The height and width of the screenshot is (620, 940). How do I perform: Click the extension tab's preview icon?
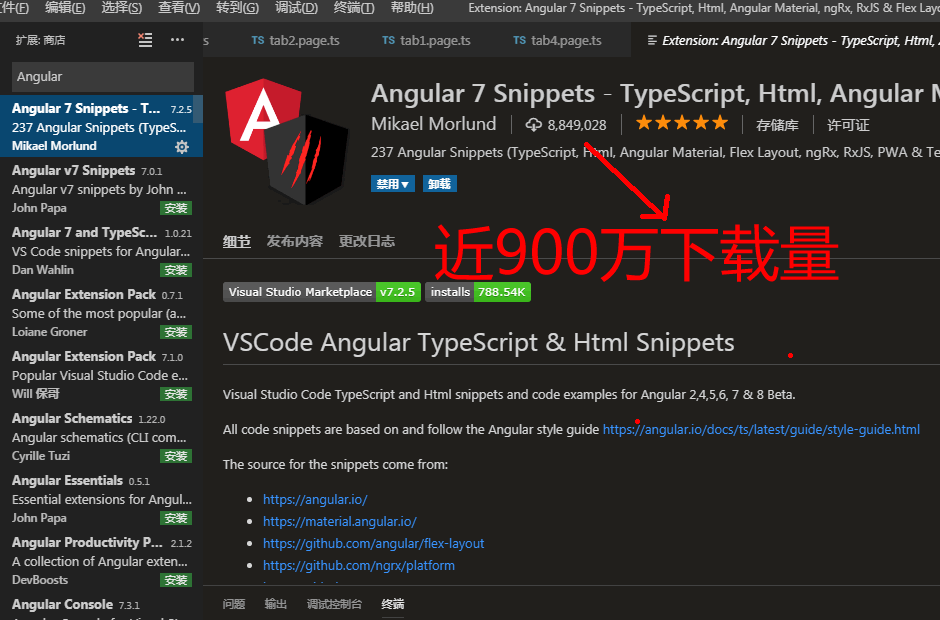pos(652,40)
